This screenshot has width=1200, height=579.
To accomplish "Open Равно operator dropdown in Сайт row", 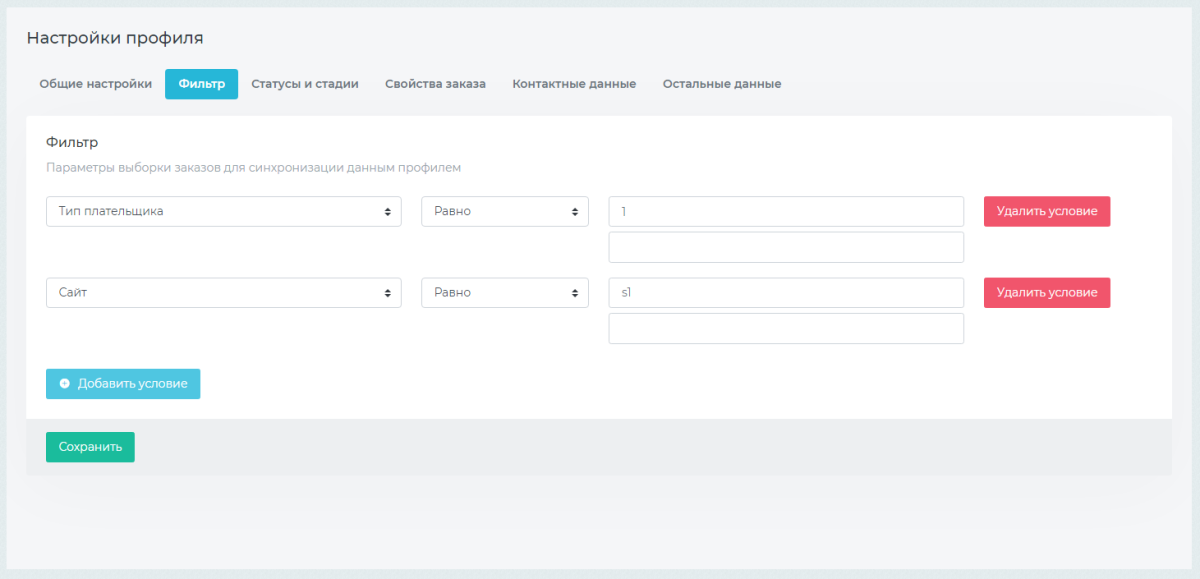I will (504, 293).
